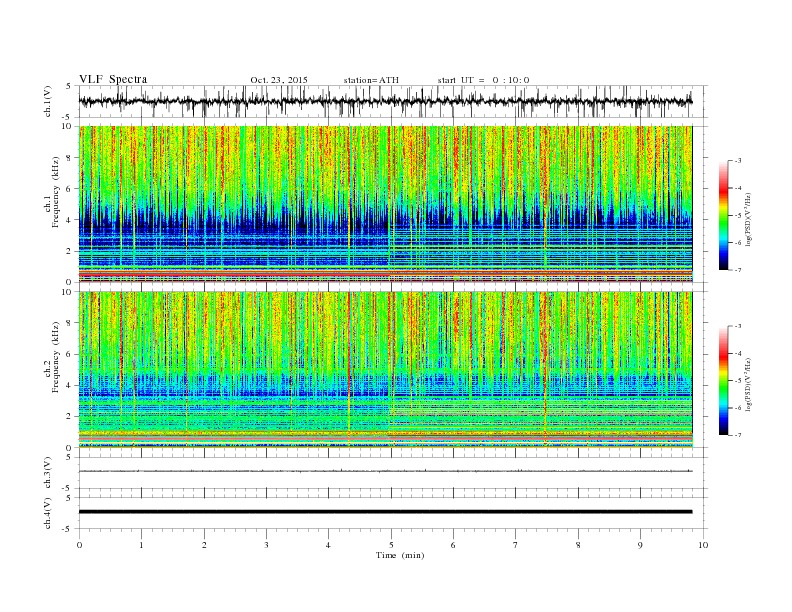
Task: Click the ch.1 spectrogram color bar
Action: 723,215
